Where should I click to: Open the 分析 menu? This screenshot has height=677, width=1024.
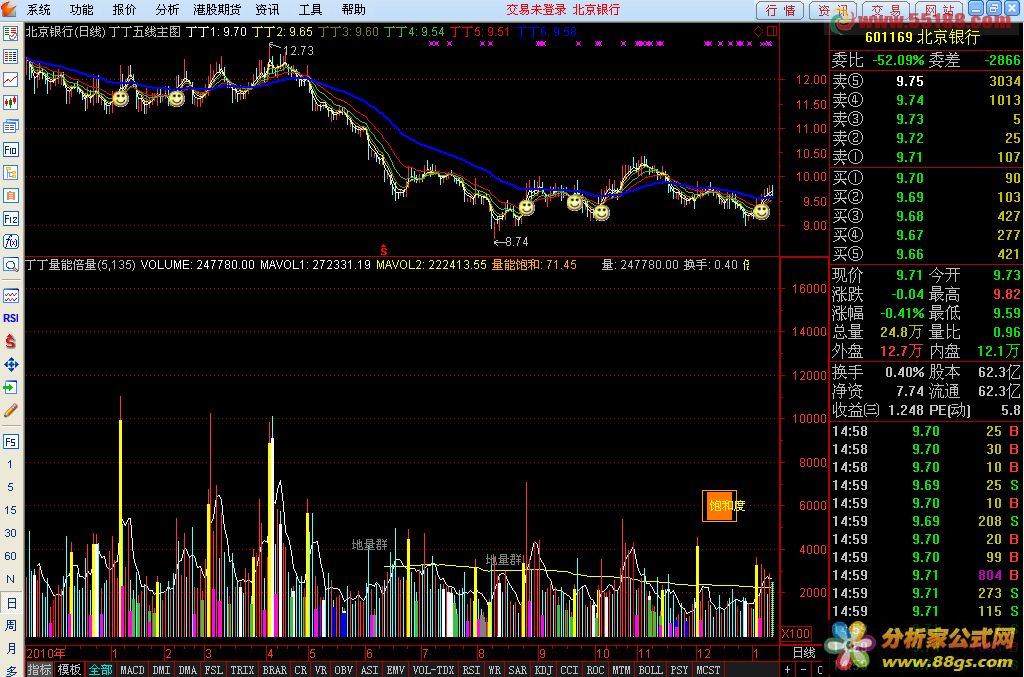click(x=167, y=10)
